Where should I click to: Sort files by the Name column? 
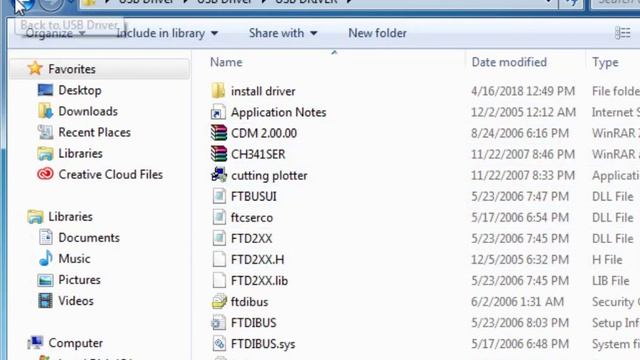tap(226, 62)
